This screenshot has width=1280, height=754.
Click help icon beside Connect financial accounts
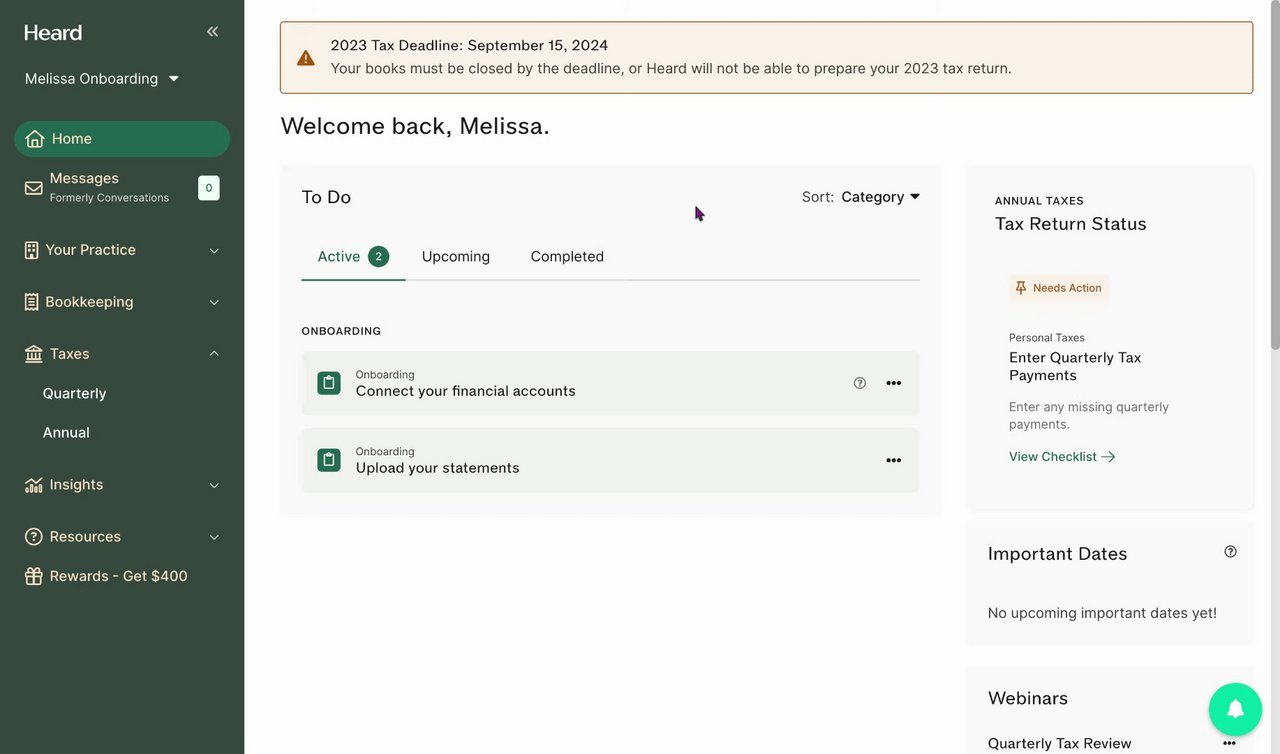860,383
